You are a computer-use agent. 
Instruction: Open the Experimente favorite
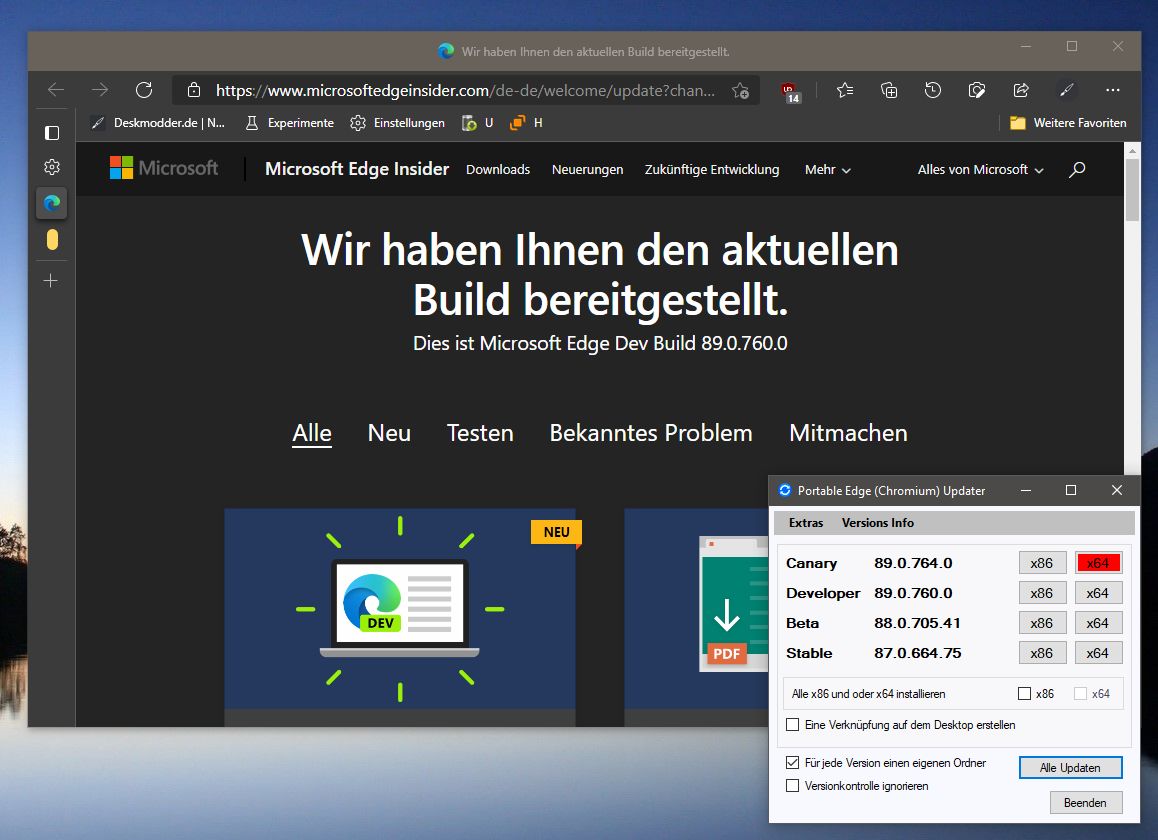coord(290,123)
